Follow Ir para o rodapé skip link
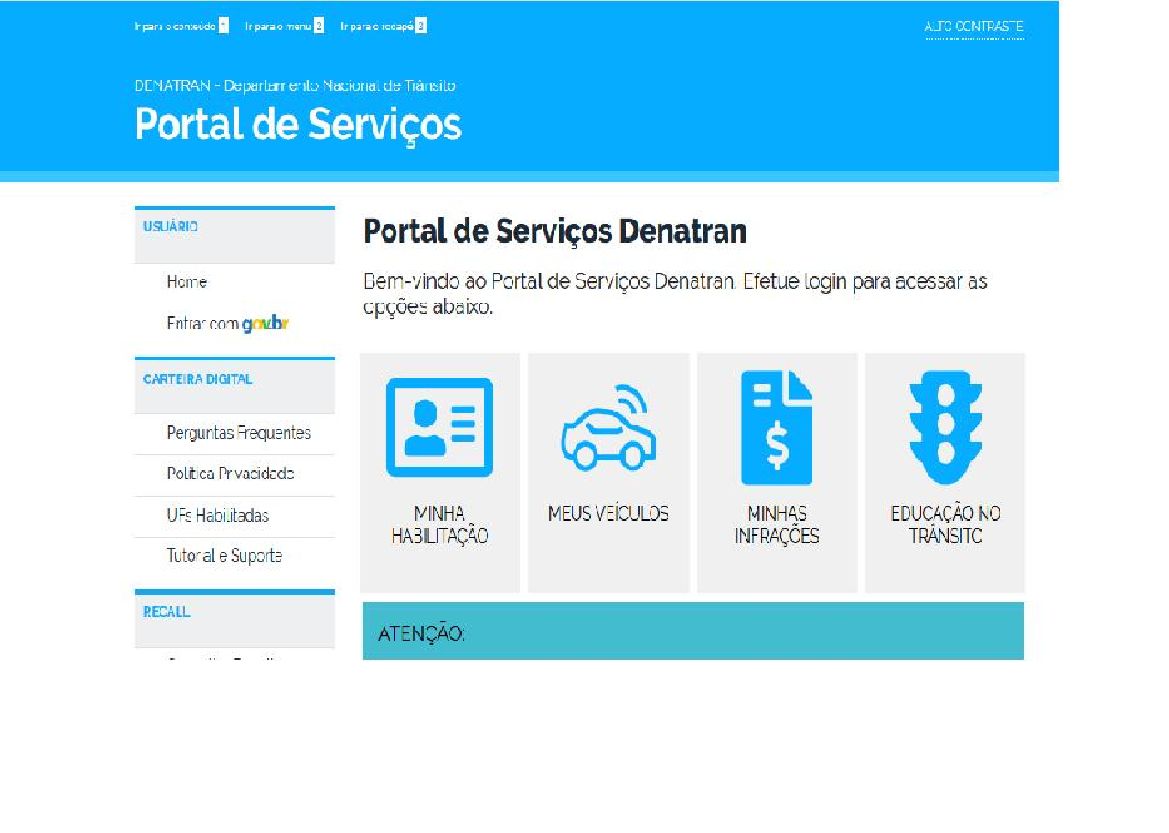The image size is (1169, 833). (383, 26)
